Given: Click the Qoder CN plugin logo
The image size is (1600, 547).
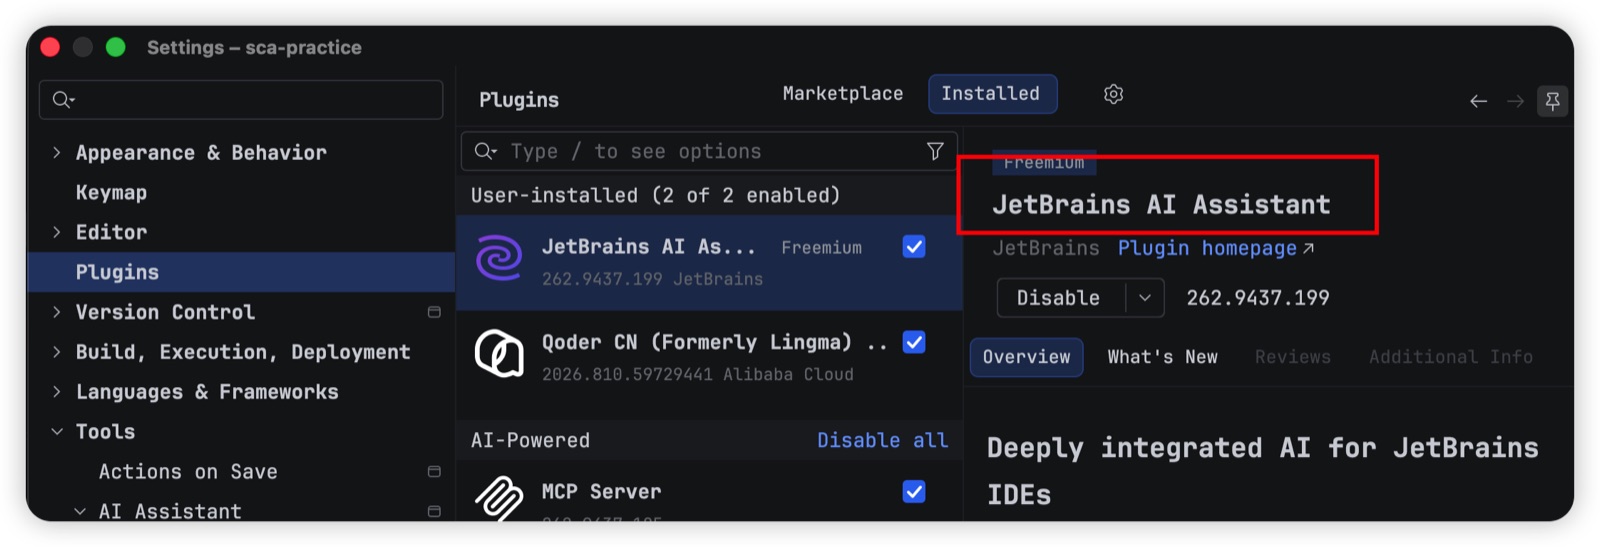Looking at the screenshot, I should [x=499, y=353].
